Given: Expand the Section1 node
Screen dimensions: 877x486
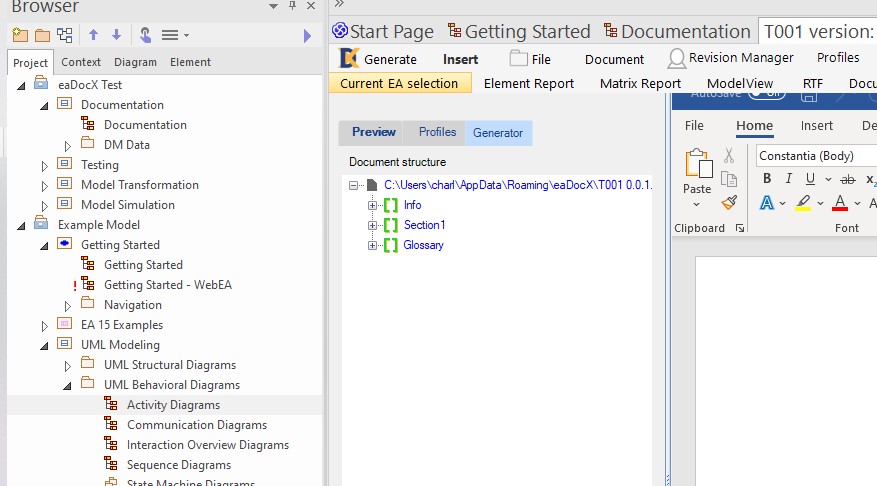Looking at the screenshot, I should (x=372, y=225).
